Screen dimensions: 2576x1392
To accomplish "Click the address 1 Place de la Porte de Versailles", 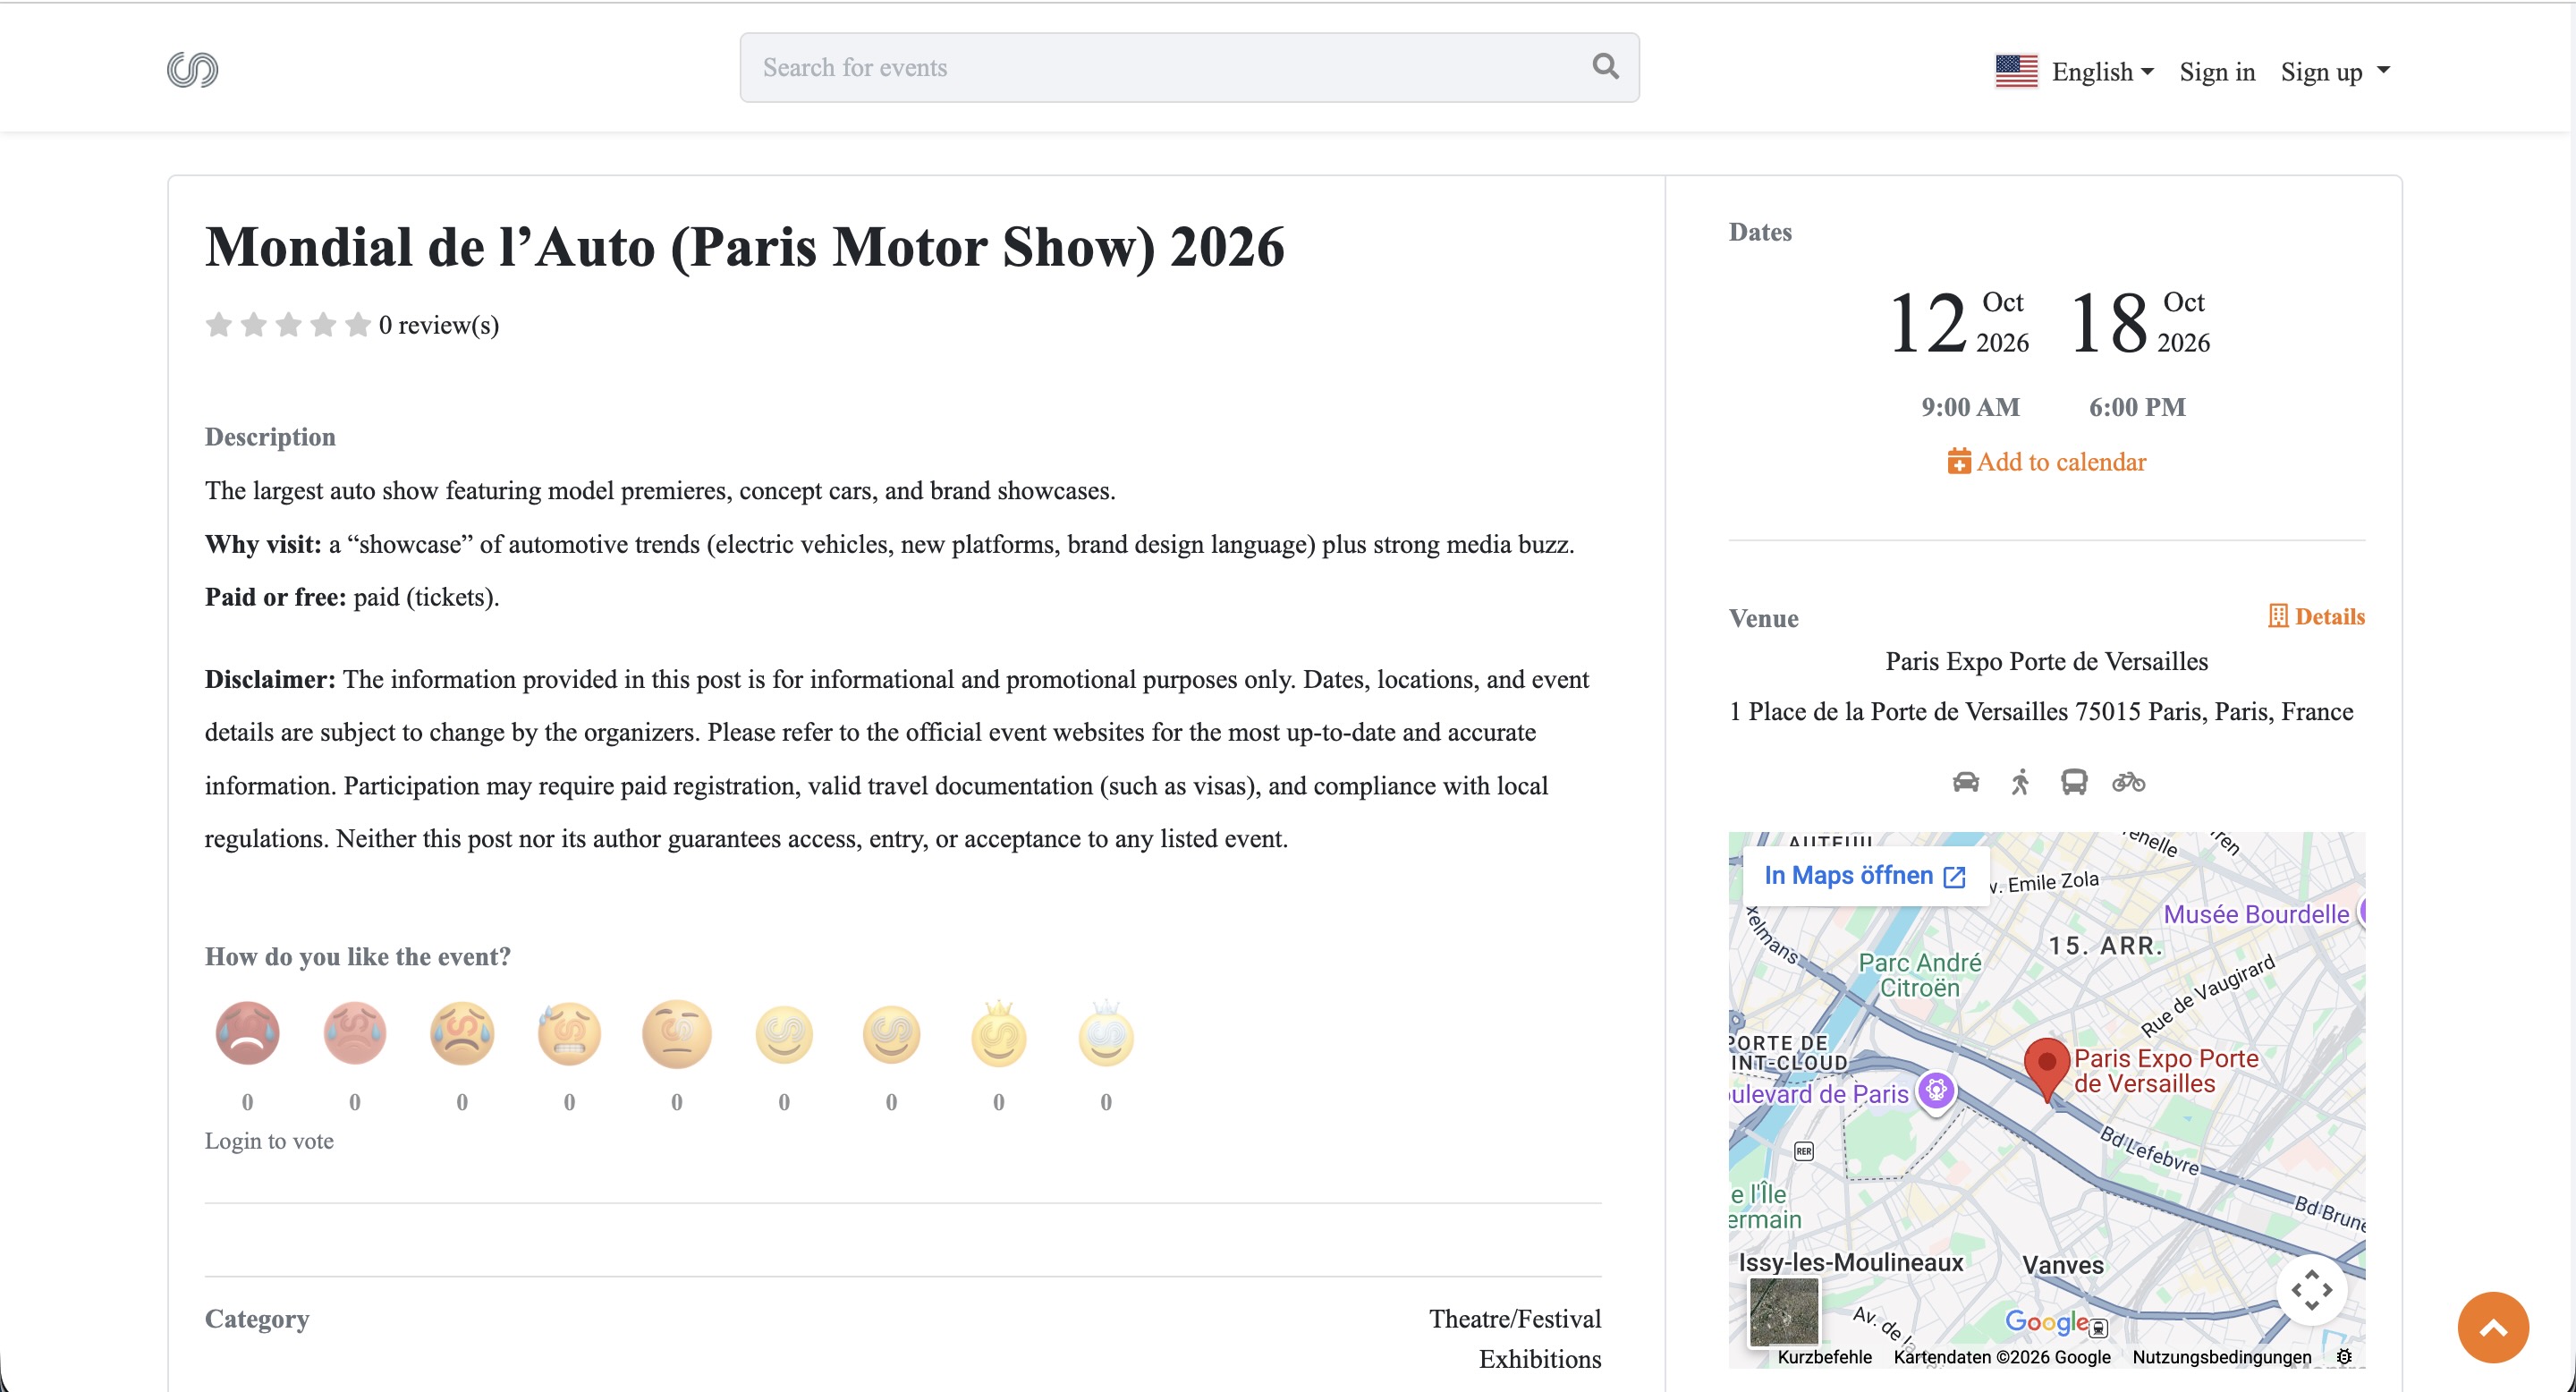I will point(2041,711).
